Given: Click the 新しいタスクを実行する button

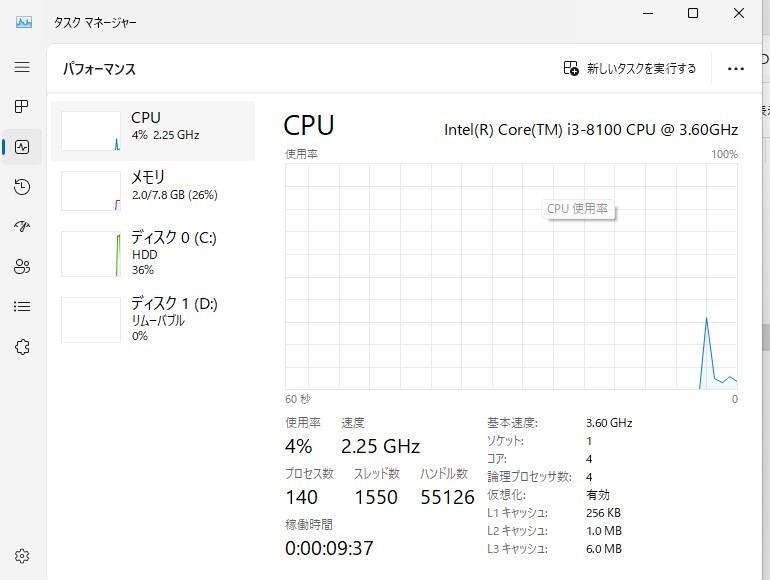Looking at the screenshot, I should [x=630, y=69].
